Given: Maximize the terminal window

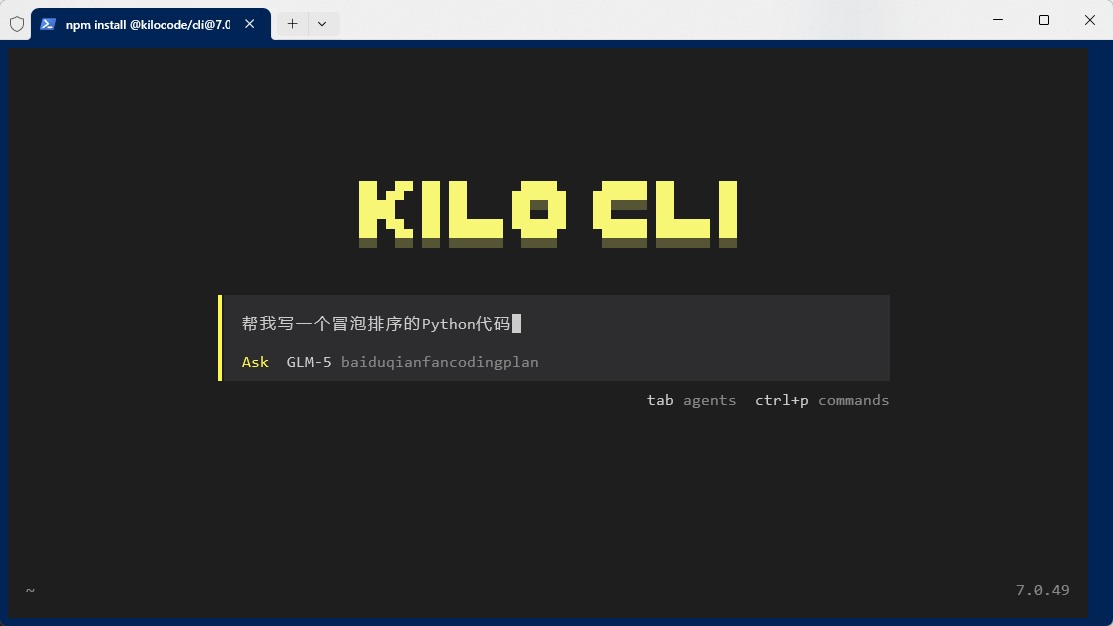Looking at the screenshot, I should click(1044, 20).
